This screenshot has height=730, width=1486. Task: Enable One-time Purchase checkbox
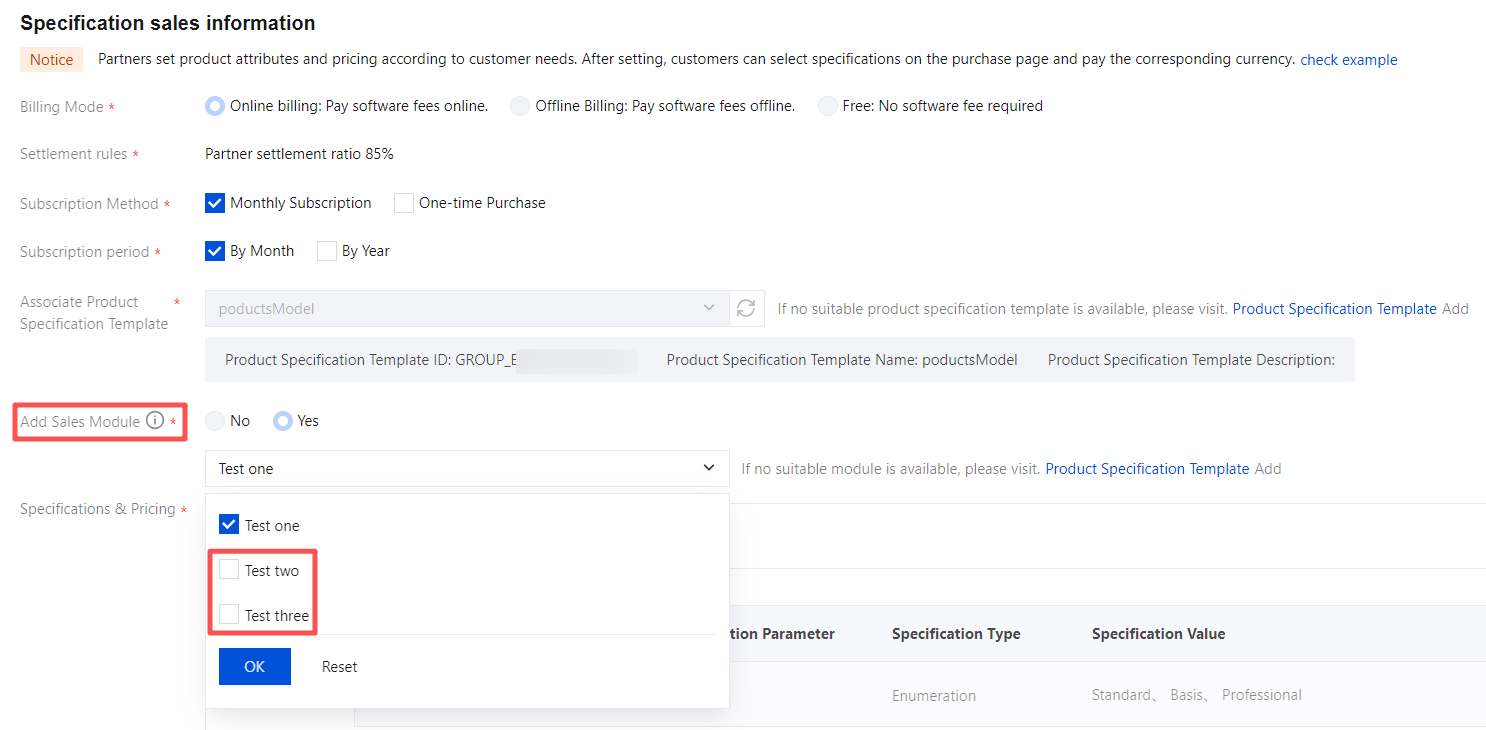point(404,203)
